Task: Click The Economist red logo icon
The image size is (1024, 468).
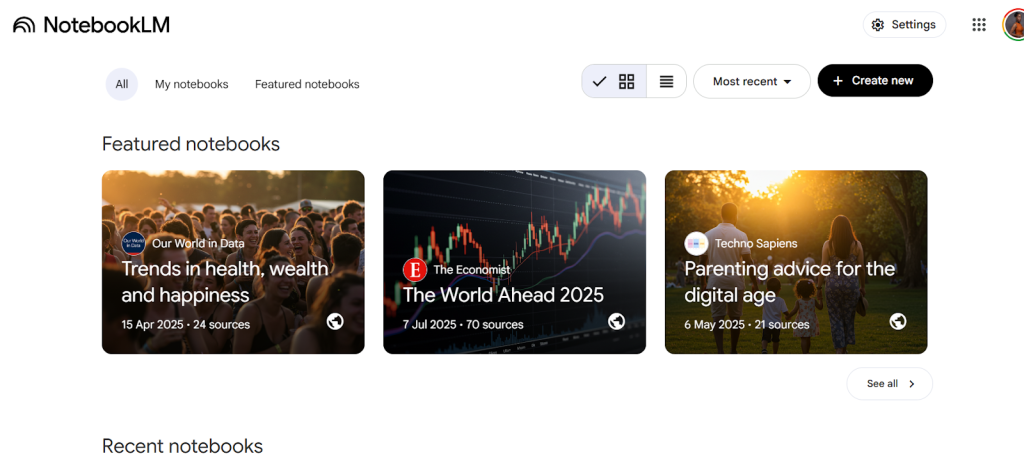Action: click(x=414, y=269)
